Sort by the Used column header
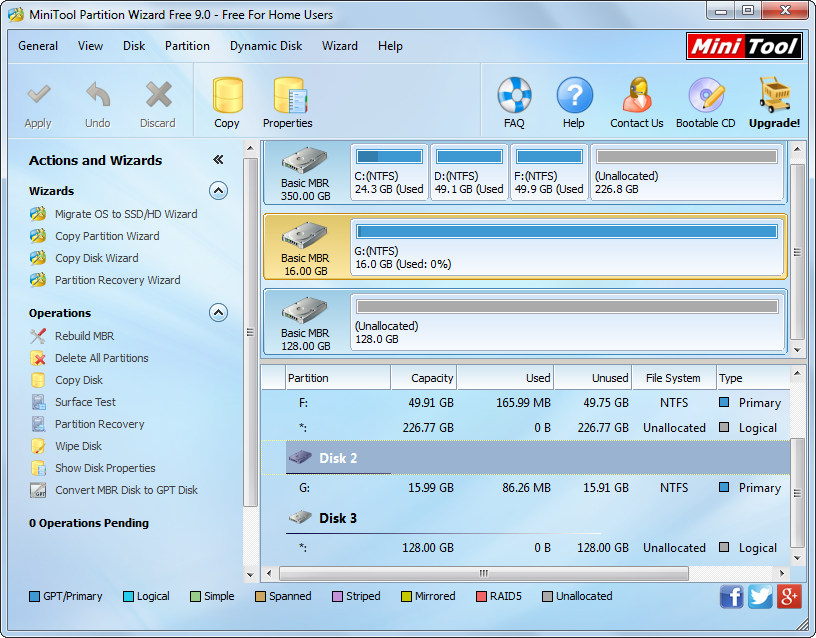 point(505,378)
